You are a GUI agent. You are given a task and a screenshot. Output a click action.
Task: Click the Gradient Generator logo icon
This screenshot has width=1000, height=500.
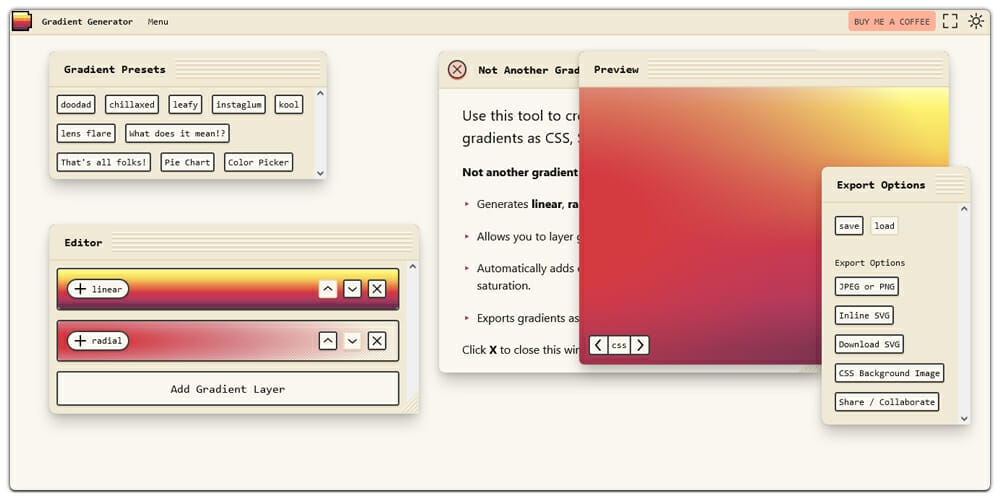coord(21,21)
